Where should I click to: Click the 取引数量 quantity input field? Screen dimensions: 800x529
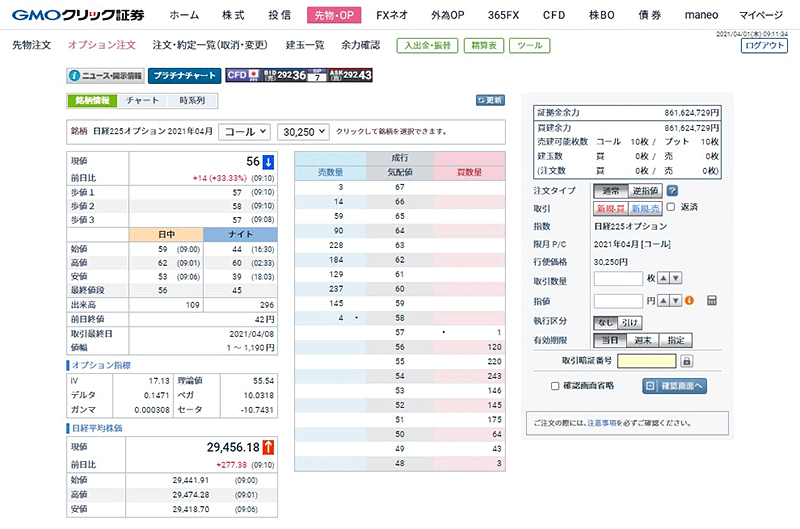pos(618,278)
